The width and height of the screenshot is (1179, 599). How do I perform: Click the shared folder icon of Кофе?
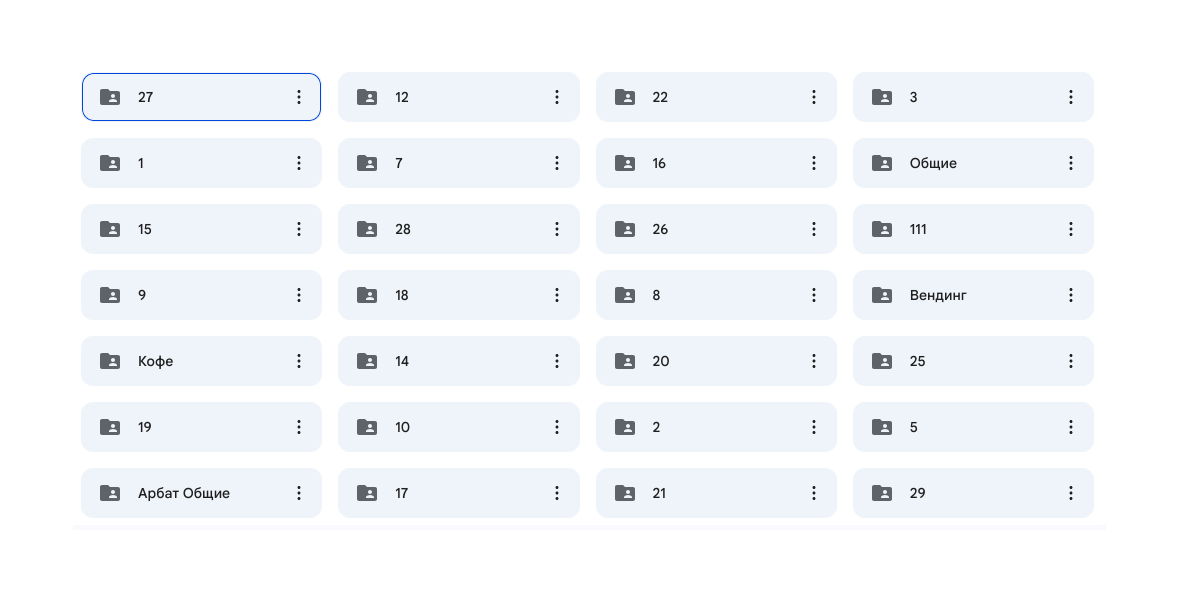[110, 362]
